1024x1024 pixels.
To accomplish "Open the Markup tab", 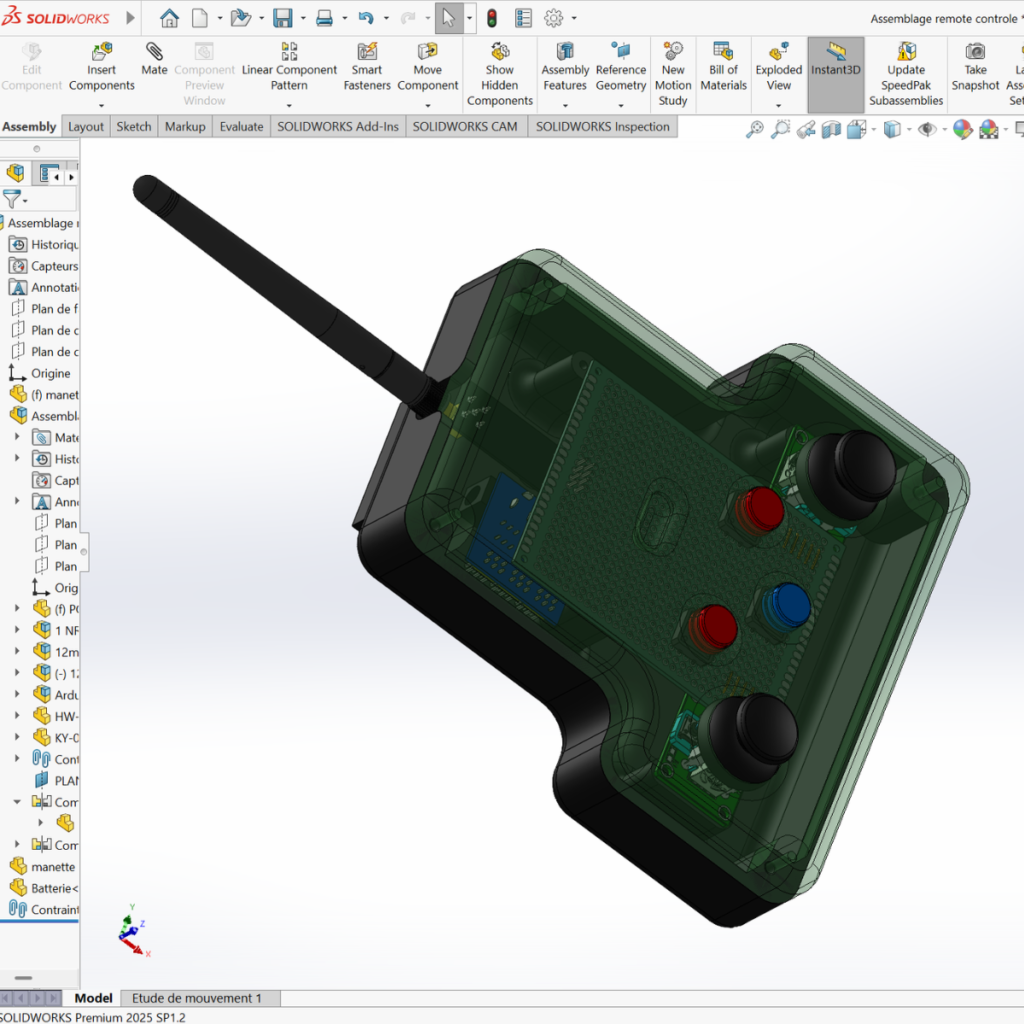I will click(x=185, y=127).
